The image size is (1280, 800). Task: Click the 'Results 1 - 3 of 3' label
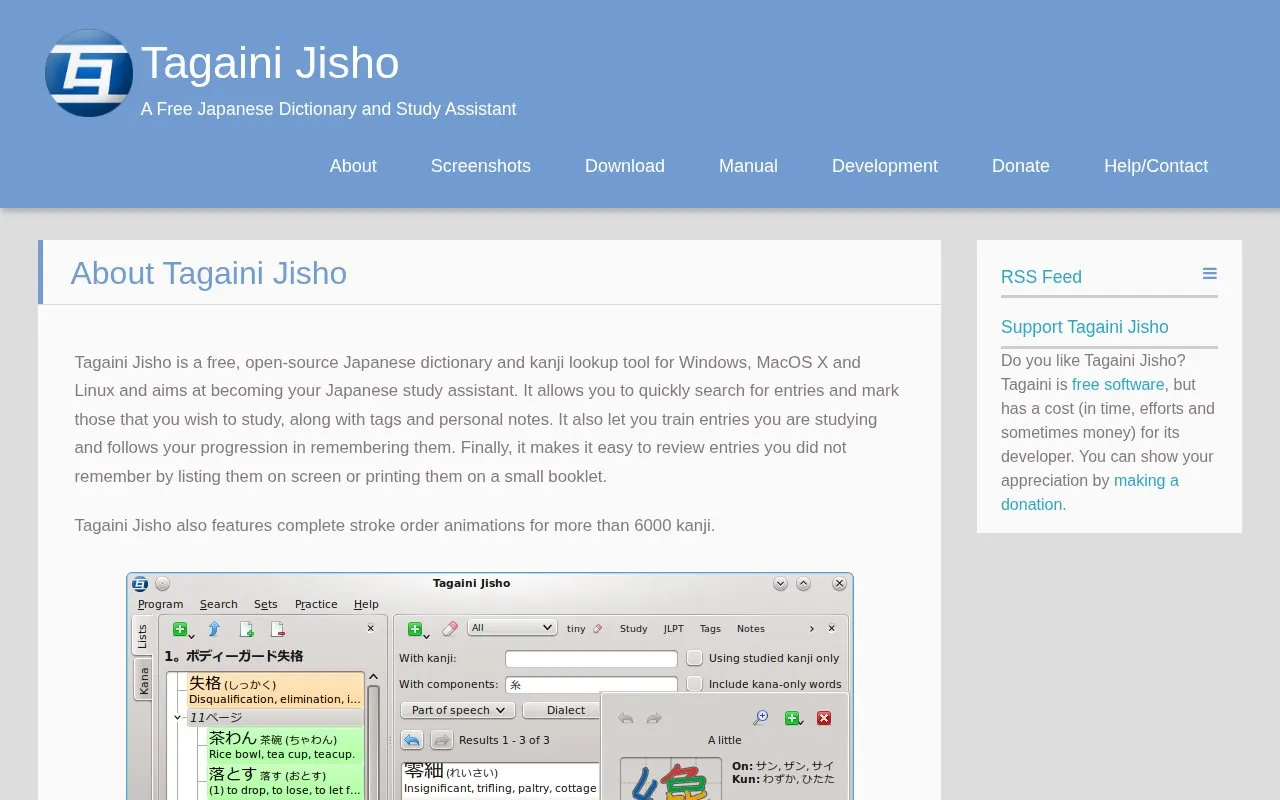504,740
